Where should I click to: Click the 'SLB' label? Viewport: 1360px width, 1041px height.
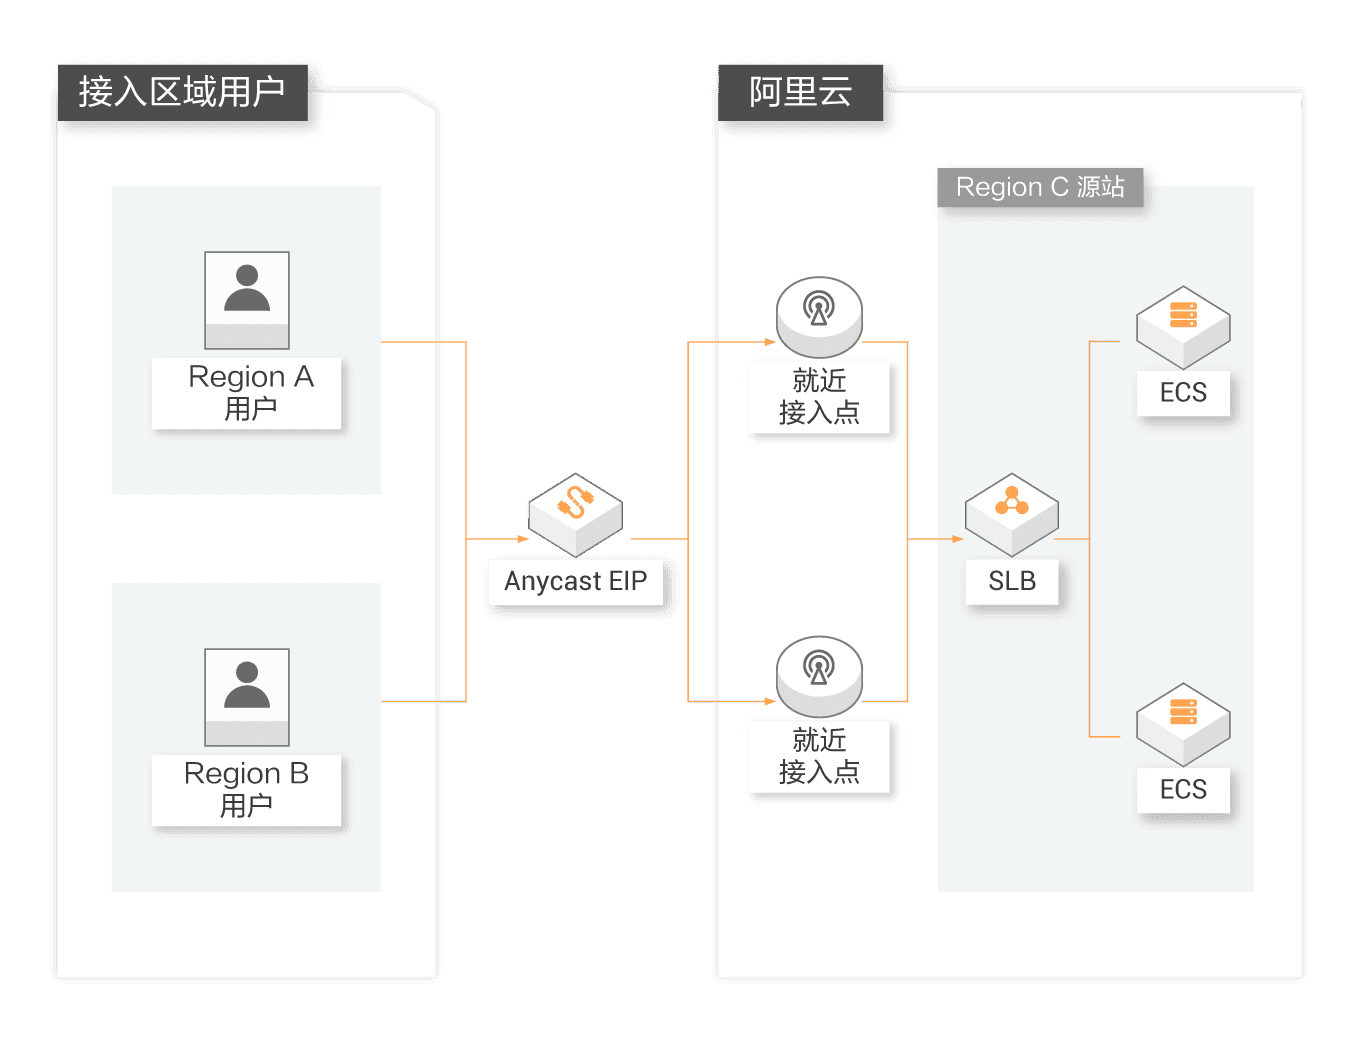coord(1012,581)
